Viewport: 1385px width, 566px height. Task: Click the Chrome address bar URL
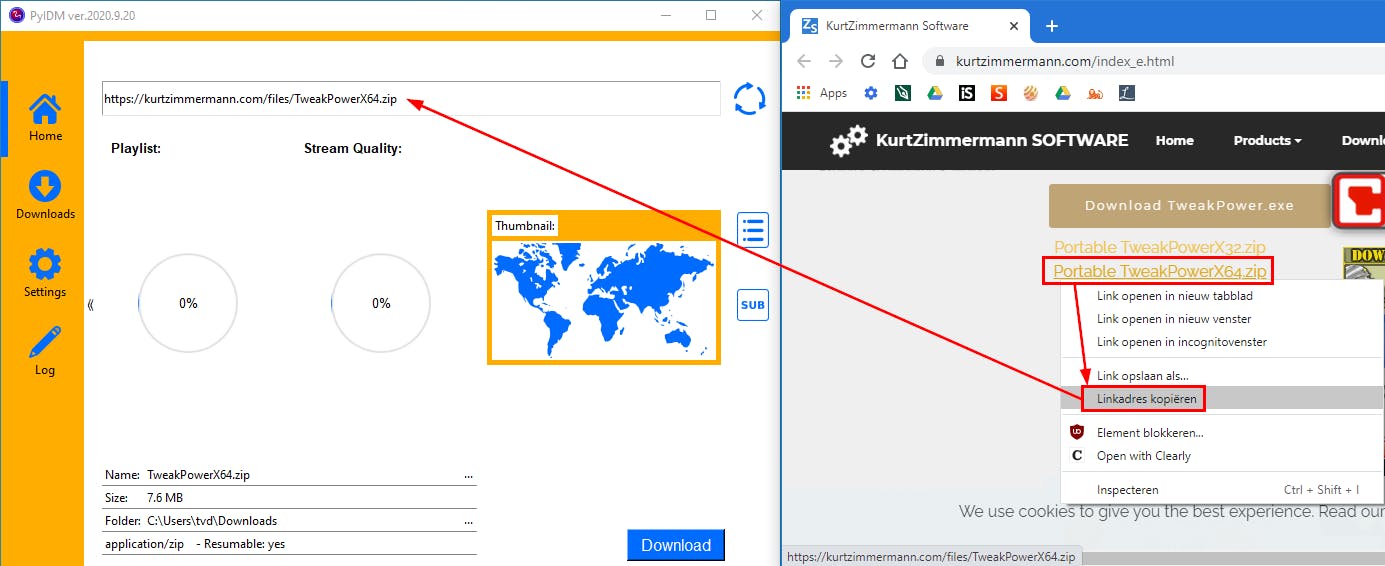click(x=1065, y=61)
